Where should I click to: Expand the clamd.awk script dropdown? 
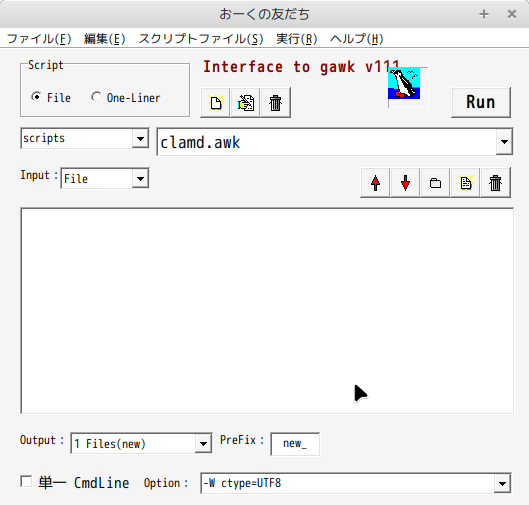click(504, 142)
